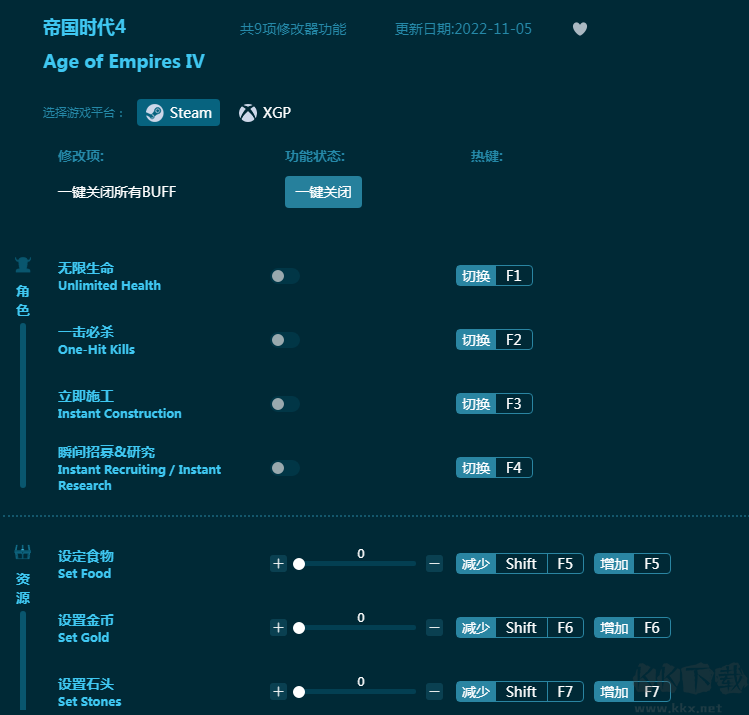Screen dimensions: 749x715
Task: Click the Unlimited Health label
Action: 109,286
